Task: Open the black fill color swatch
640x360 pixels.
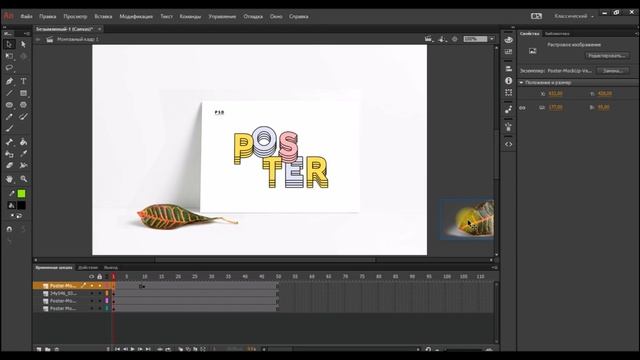Action: (21, 205)
